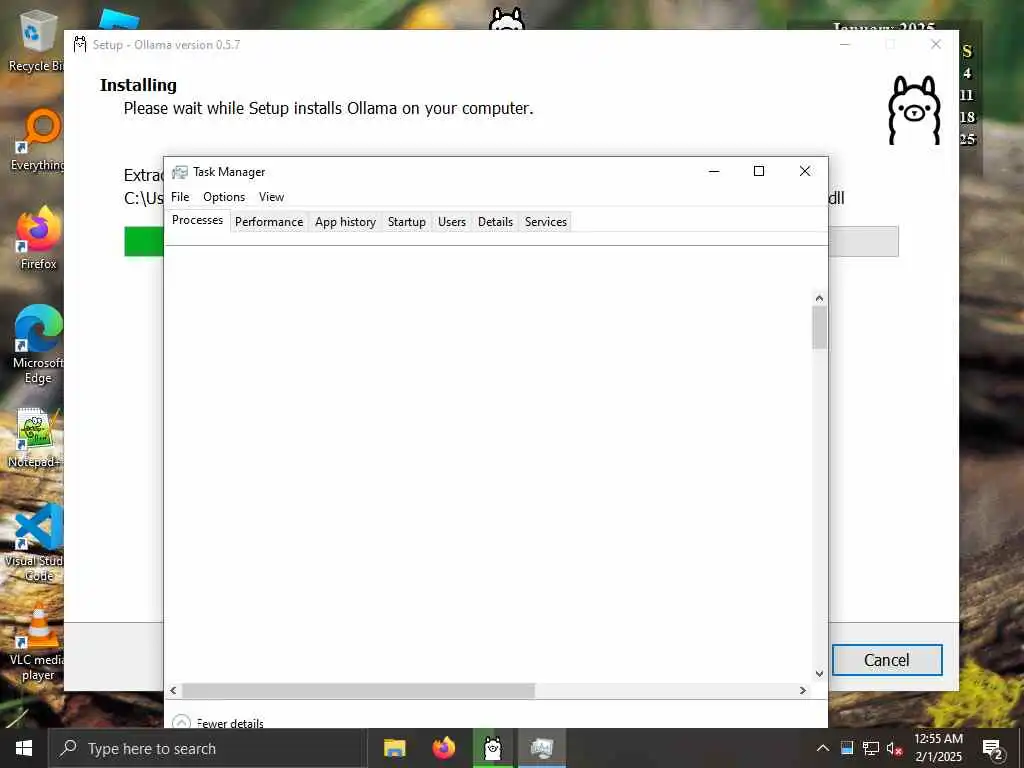This screenshot has height=768, width=1024.
Task: Select the Notepad++ desktop shortcut
Action: pos(35,438)
